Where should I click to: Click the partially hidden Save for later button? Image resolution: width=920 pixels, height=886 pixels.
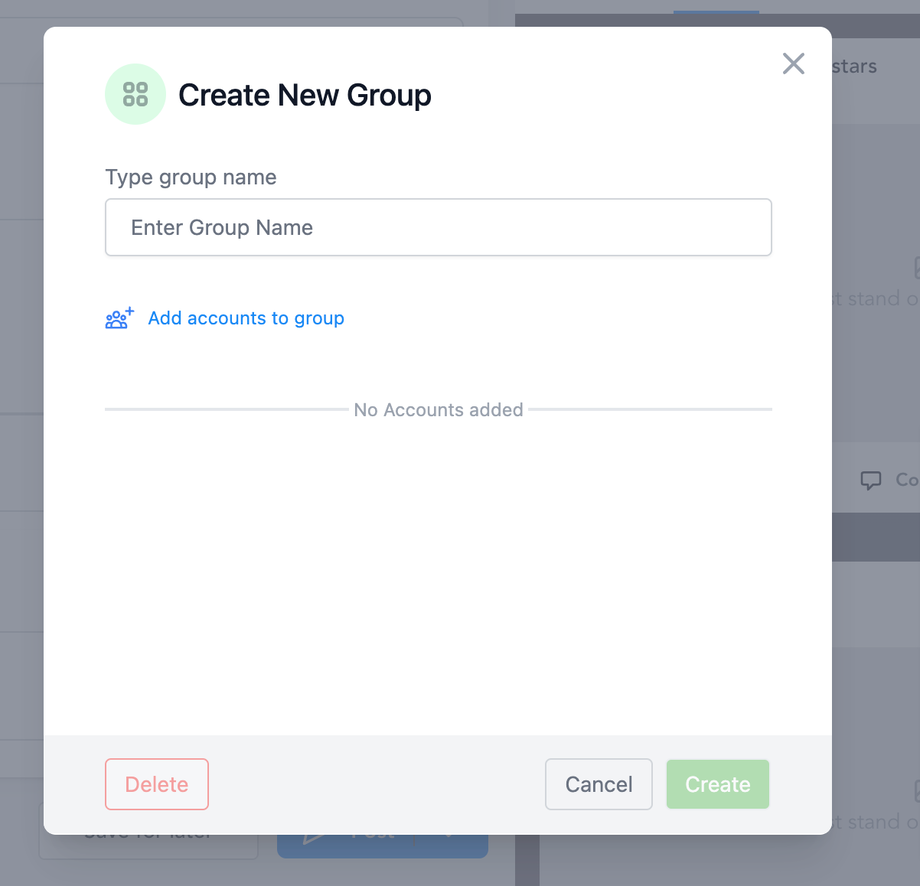[148, 845]
